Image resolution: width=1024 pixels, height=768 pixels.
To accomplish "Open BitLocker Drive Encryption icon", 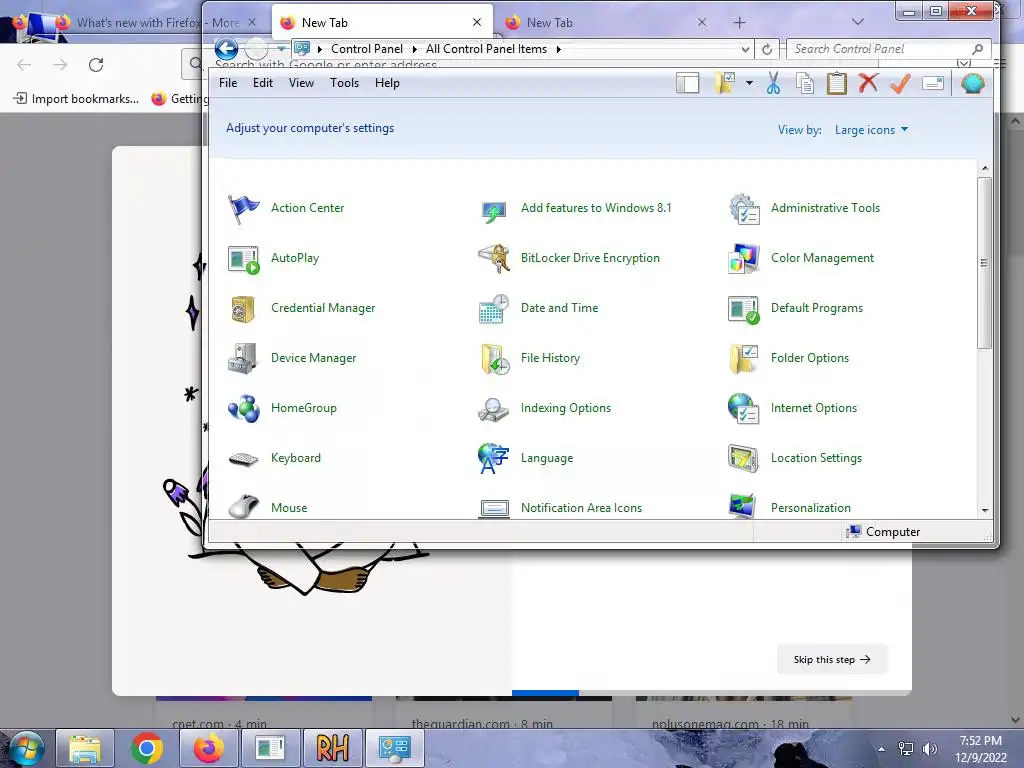I will (x=494, y=259).
